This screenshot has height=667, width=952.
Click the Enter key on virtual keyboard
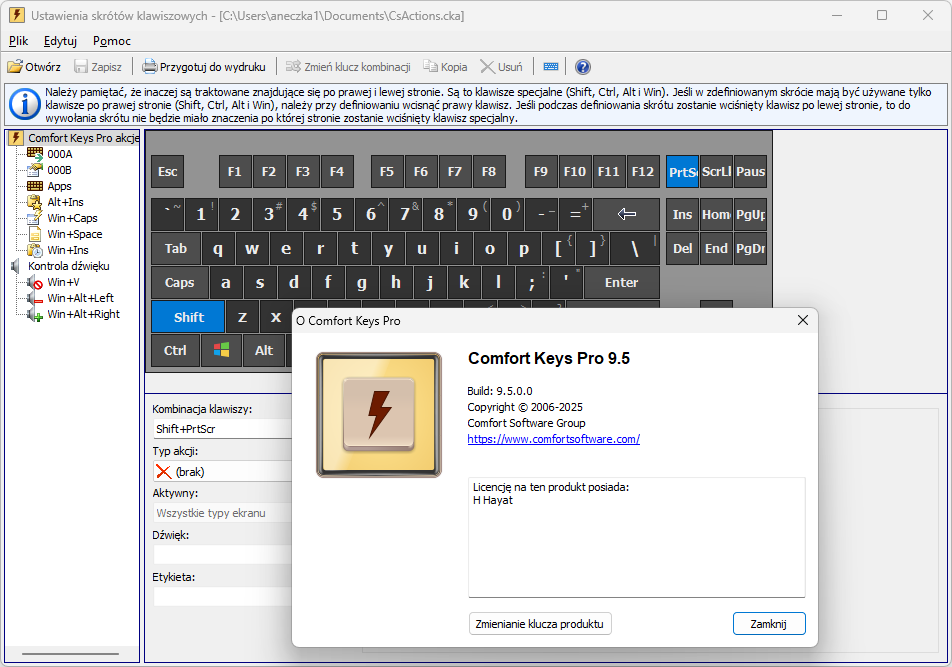[x=621, y=283]
